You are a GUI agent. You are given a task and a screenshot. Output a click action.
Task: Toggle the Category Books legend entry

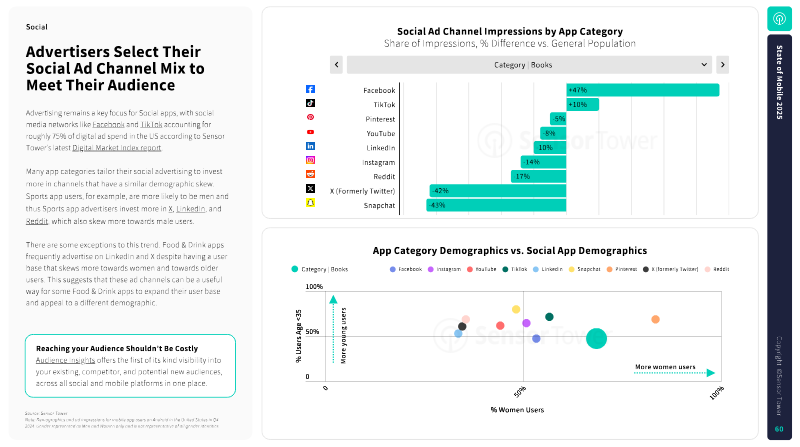point(320,269)
